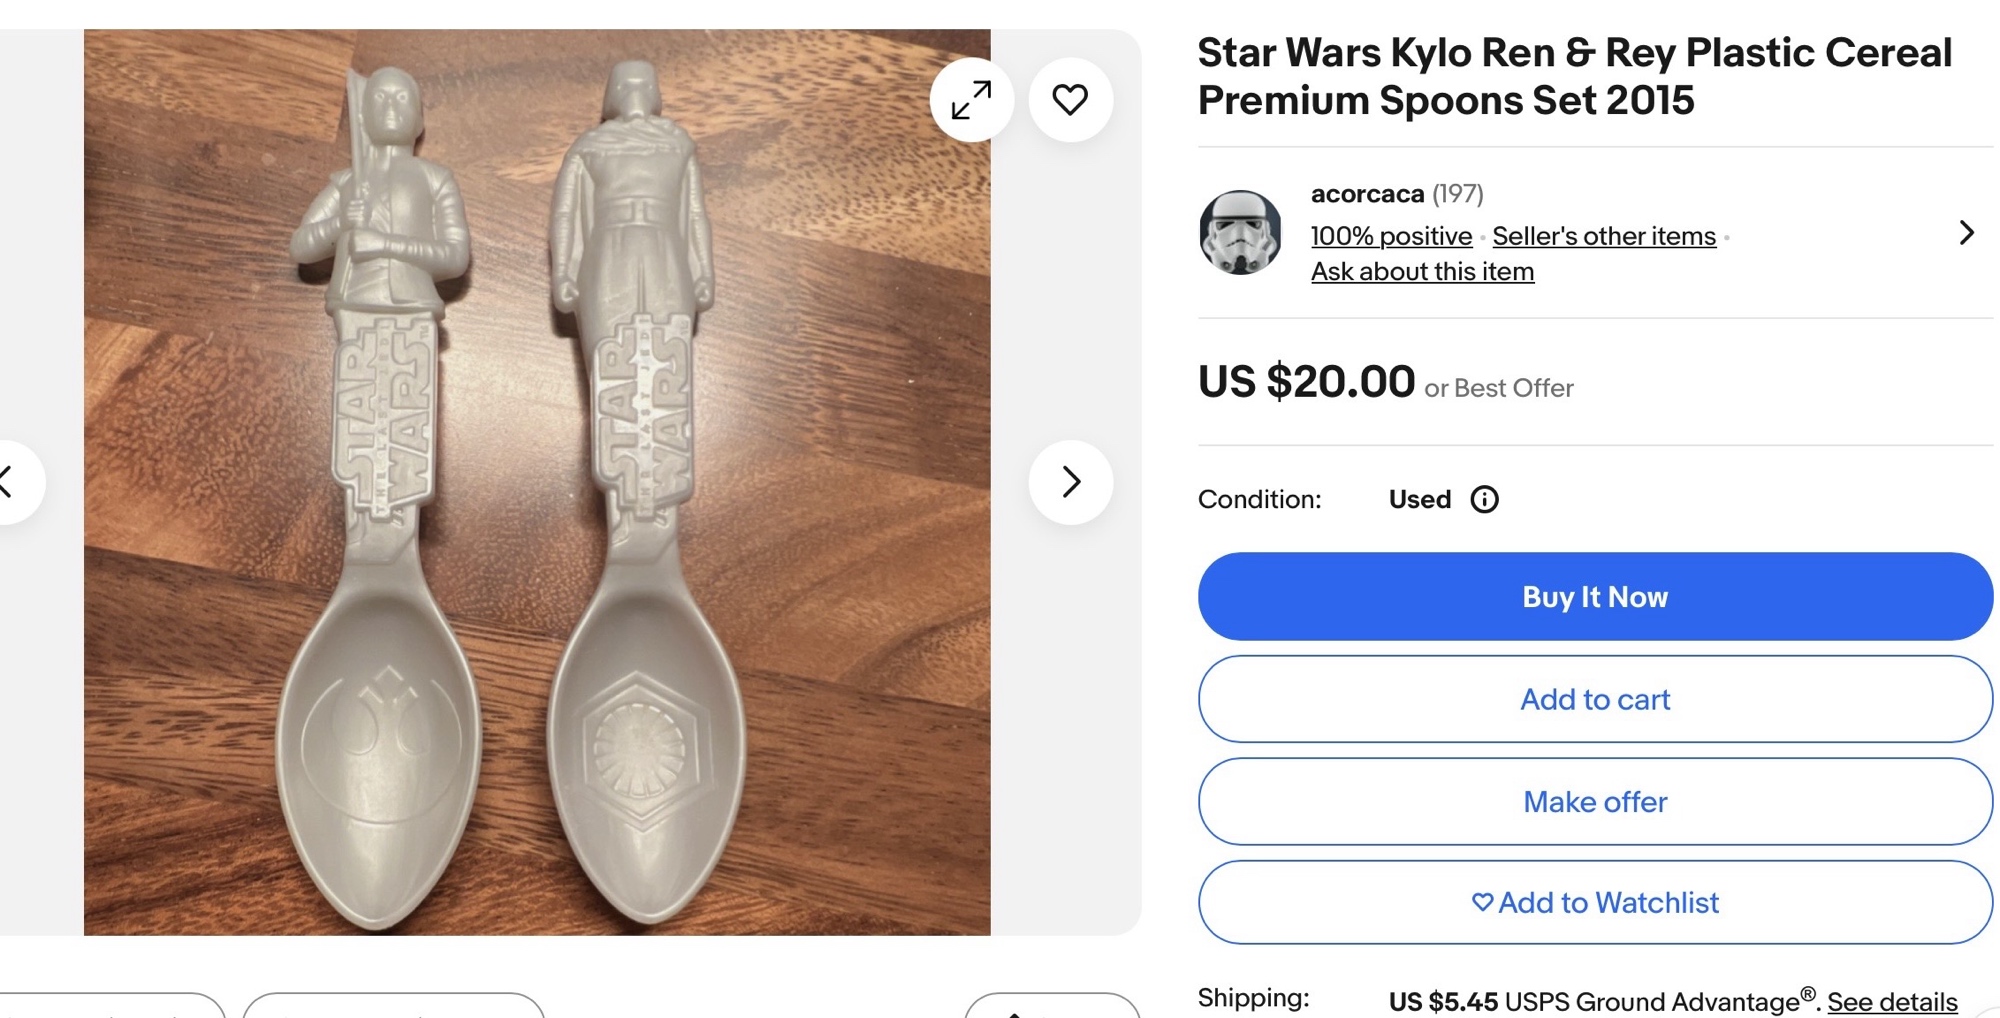Go to the next product image
The image size is (2000, 1018).
click(x=1070, y=482)
